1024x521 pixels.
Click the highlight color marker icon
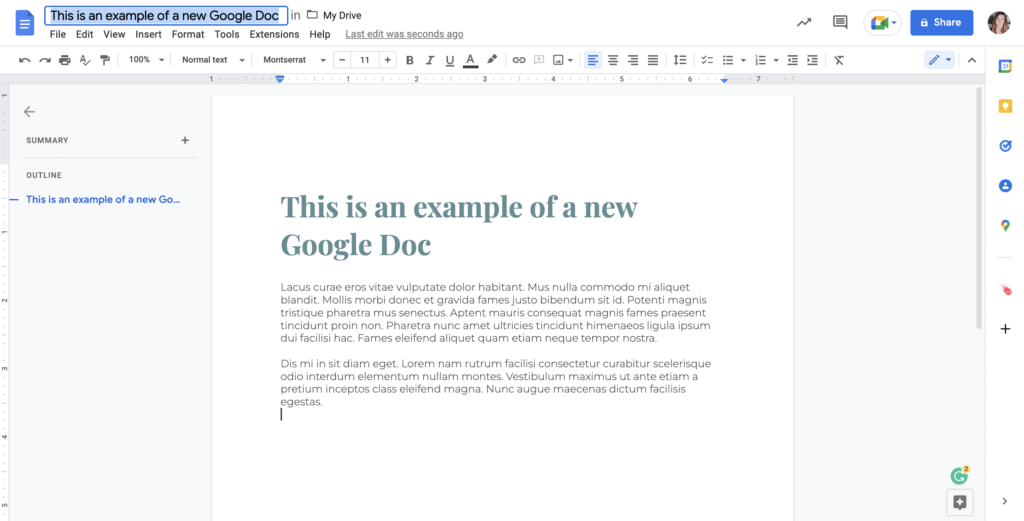[491, 60]
